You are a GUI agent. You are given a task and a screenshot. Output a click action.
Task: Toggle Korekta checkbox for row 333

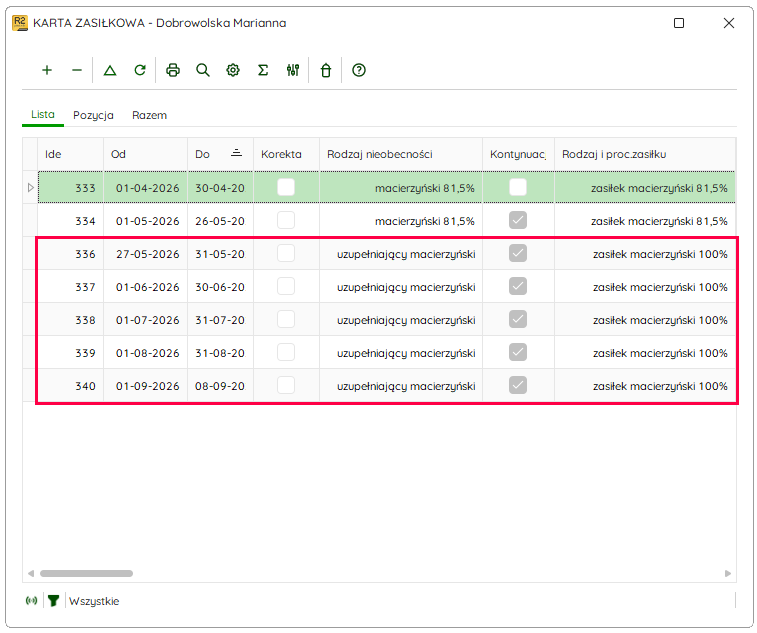point(286,187)
